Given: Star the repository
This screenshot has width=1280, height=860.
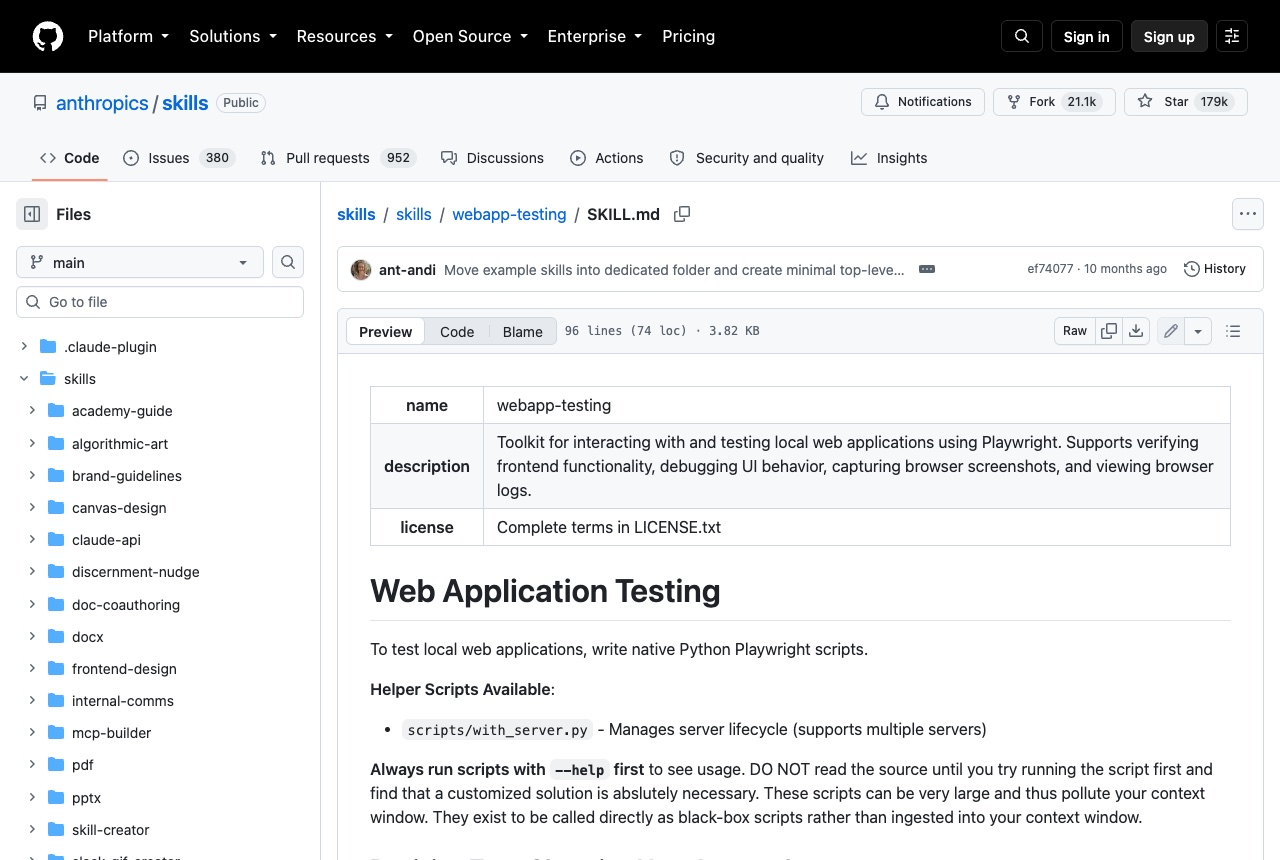Looking at the screenshot, I should tap(1186, 102).
